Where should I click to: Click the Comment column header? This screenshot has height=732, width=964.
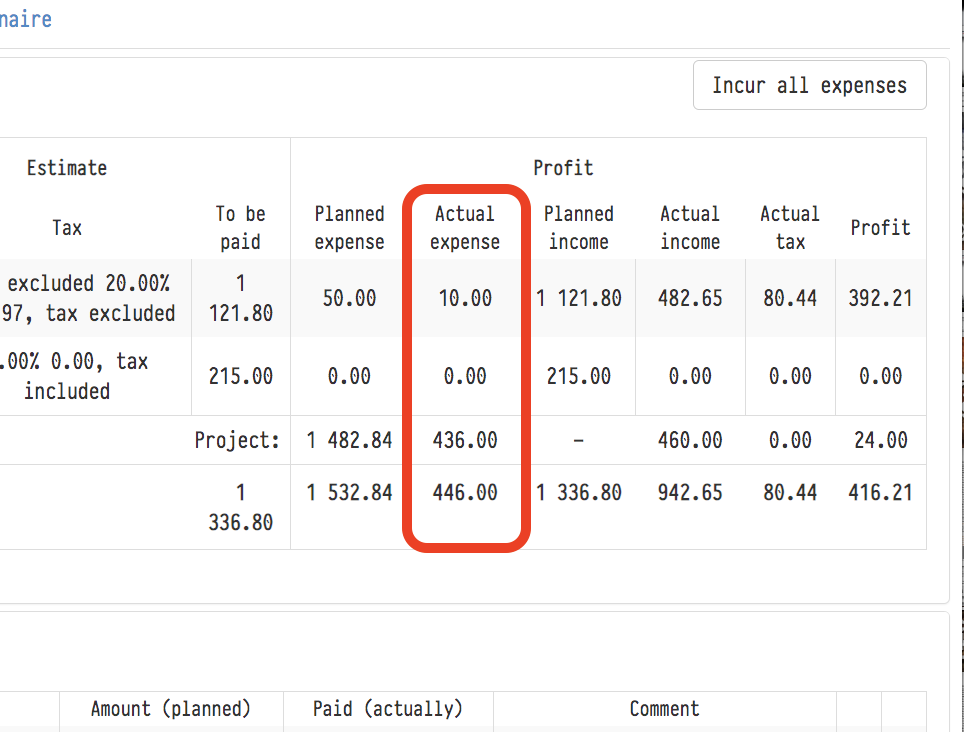pyautogui.click(x=664, y=709)
